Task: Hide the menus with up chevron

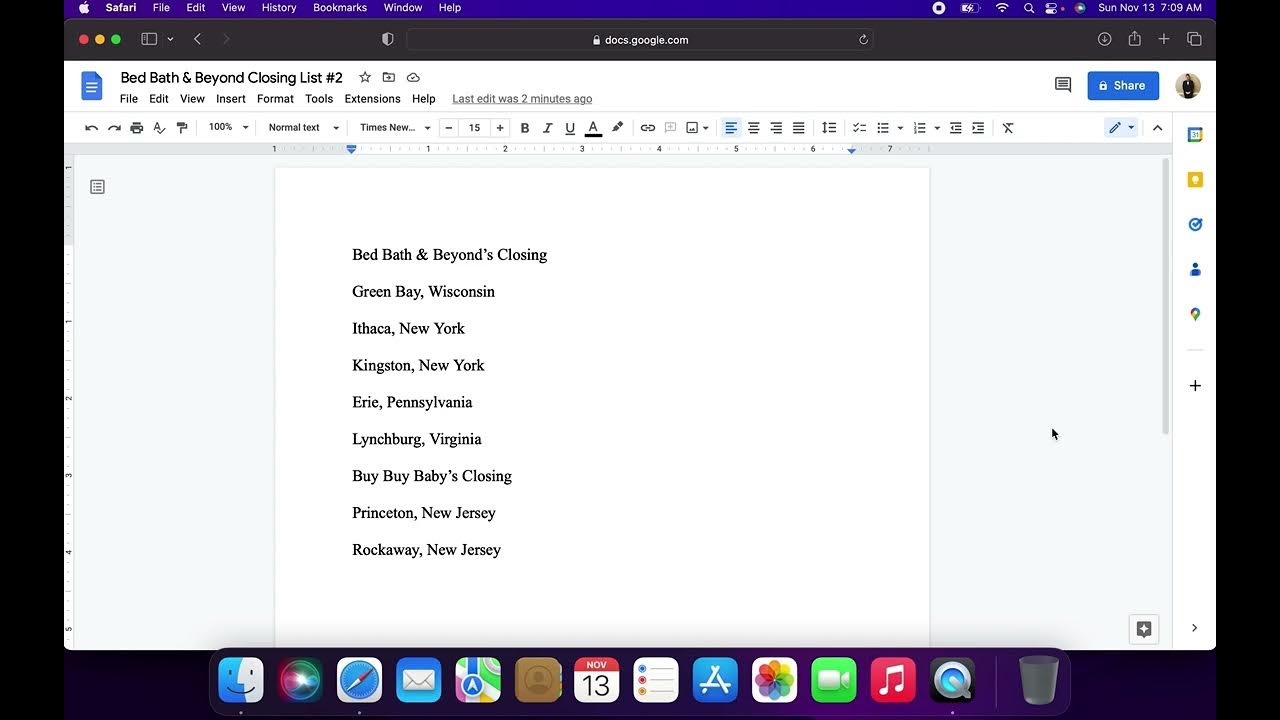Action: tap(1157, 128)
